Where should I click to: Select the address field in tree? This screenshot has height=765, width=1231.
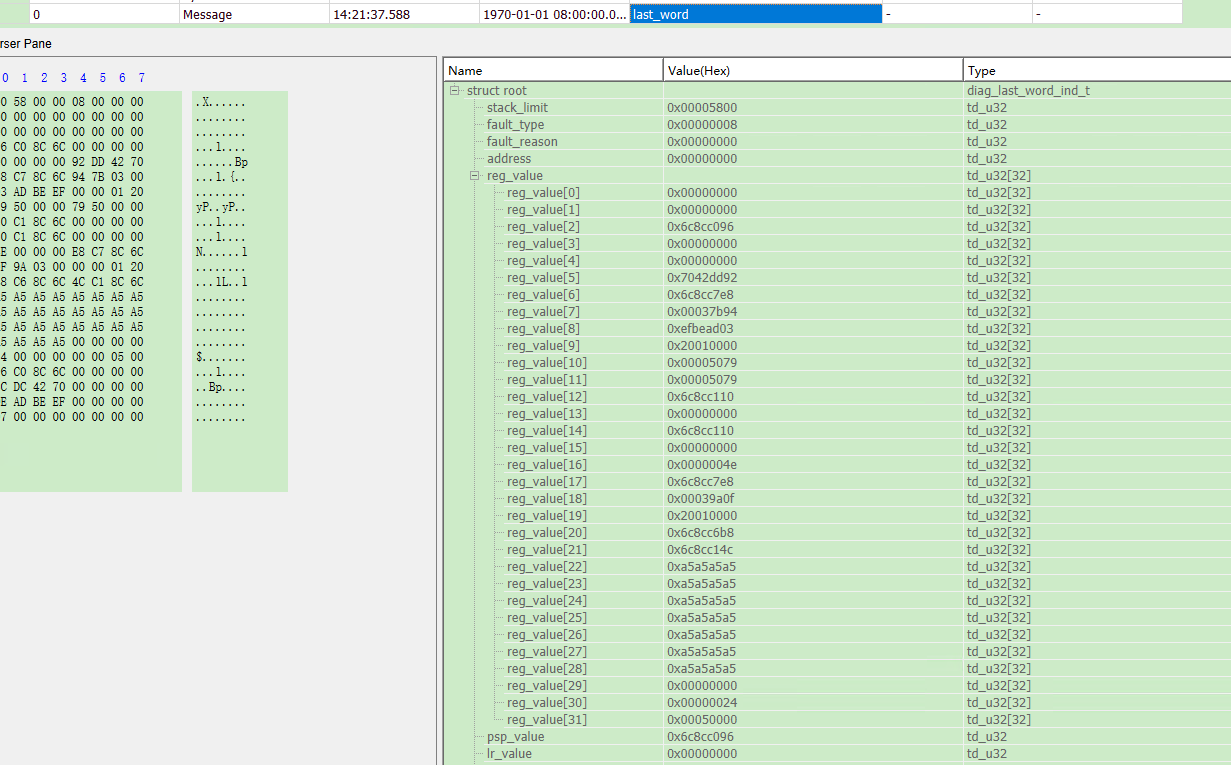coord(509,159)
